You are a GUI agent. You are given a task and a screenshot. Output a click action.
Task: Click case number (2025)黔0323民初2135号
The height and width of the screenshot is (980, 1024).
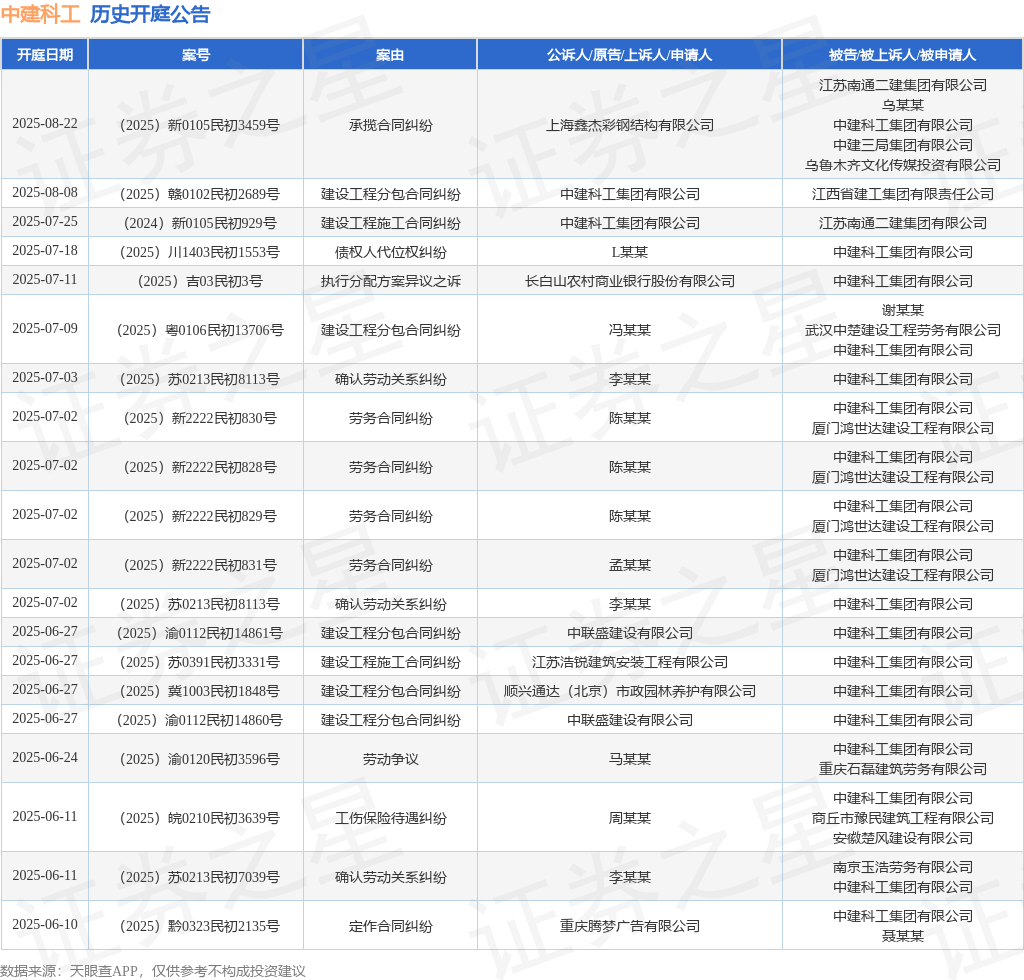[196, 926]
